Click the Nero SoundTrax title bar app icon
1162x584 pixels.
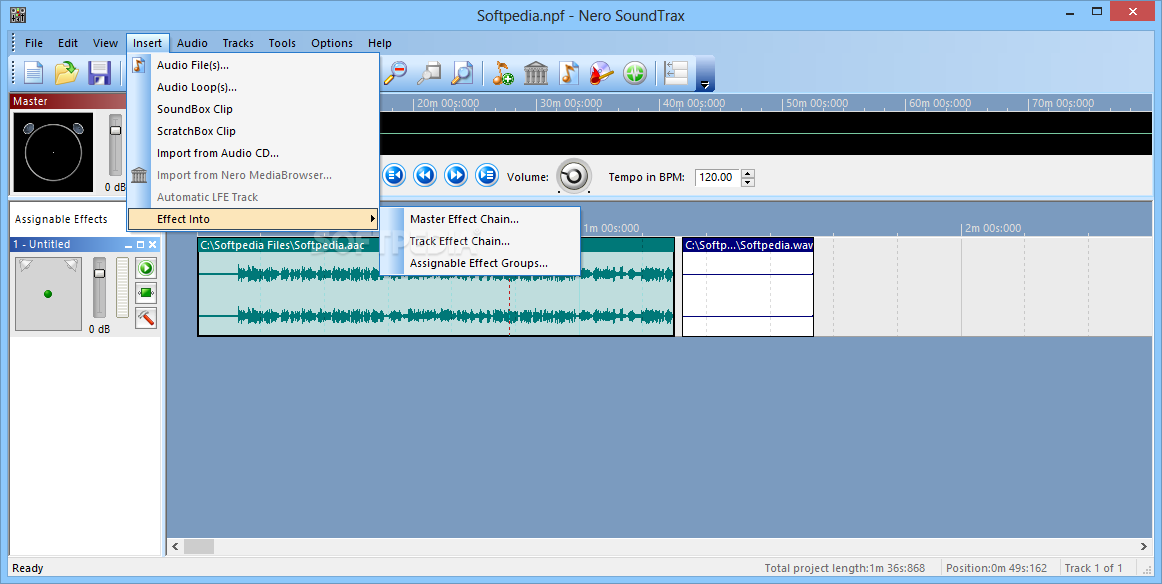18,15
